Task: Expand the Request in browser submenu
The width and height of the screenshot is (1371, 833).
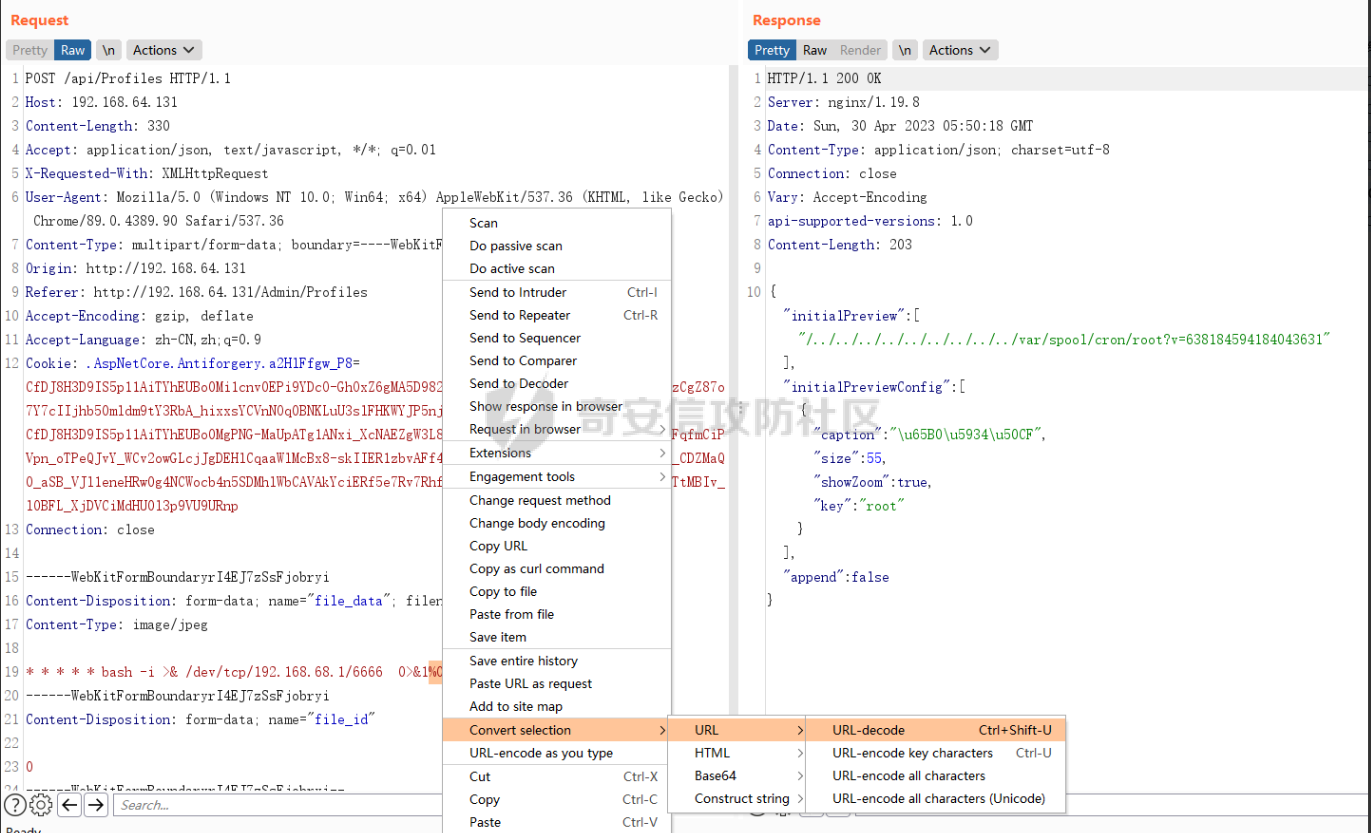Action: pos(557,430)
